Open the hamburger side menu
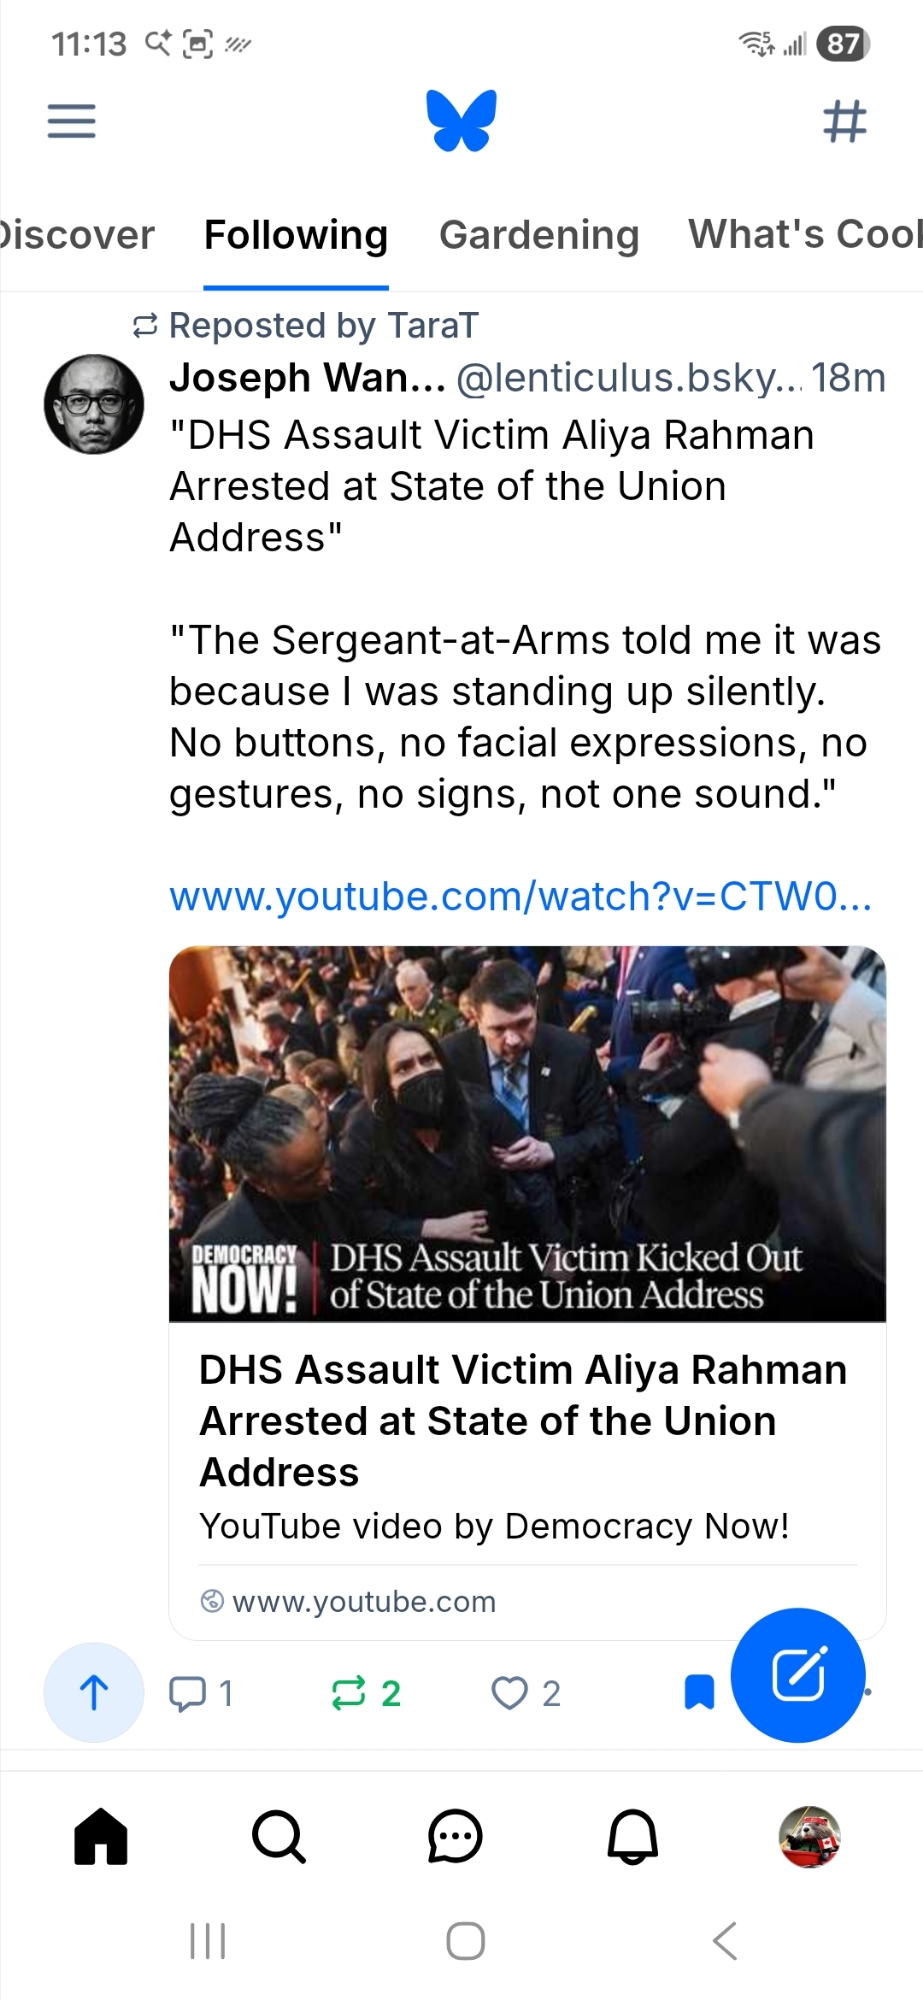The width and height of the screenshot is (923, 2000). 72,122
